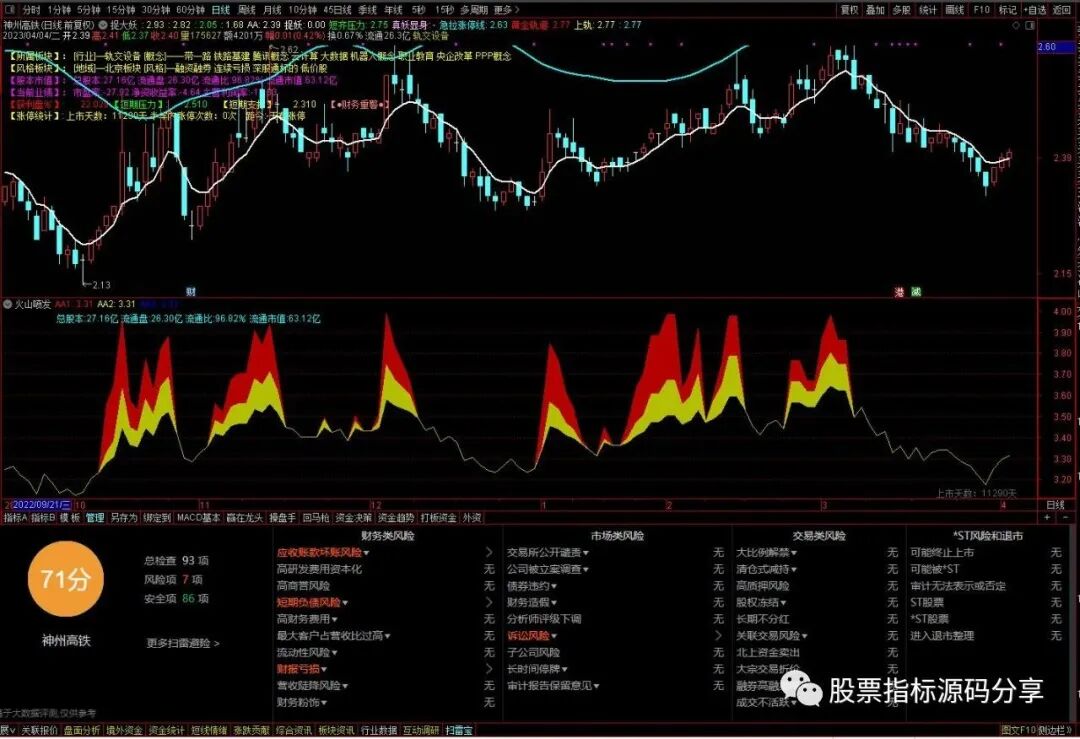
Task: Open the 板块资讯 bottom tab
Action: coord(336,730)
